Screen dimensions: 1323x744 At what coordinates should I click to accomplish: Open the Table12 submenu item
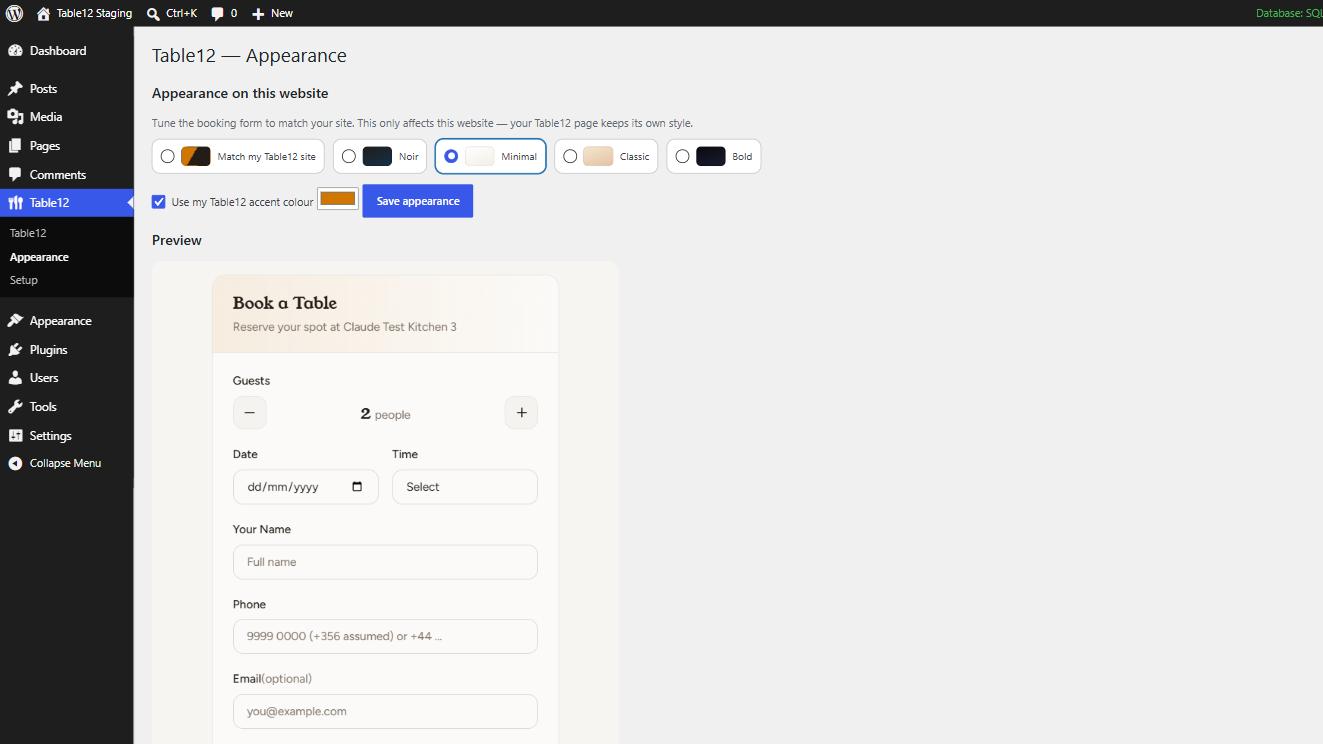28,233
